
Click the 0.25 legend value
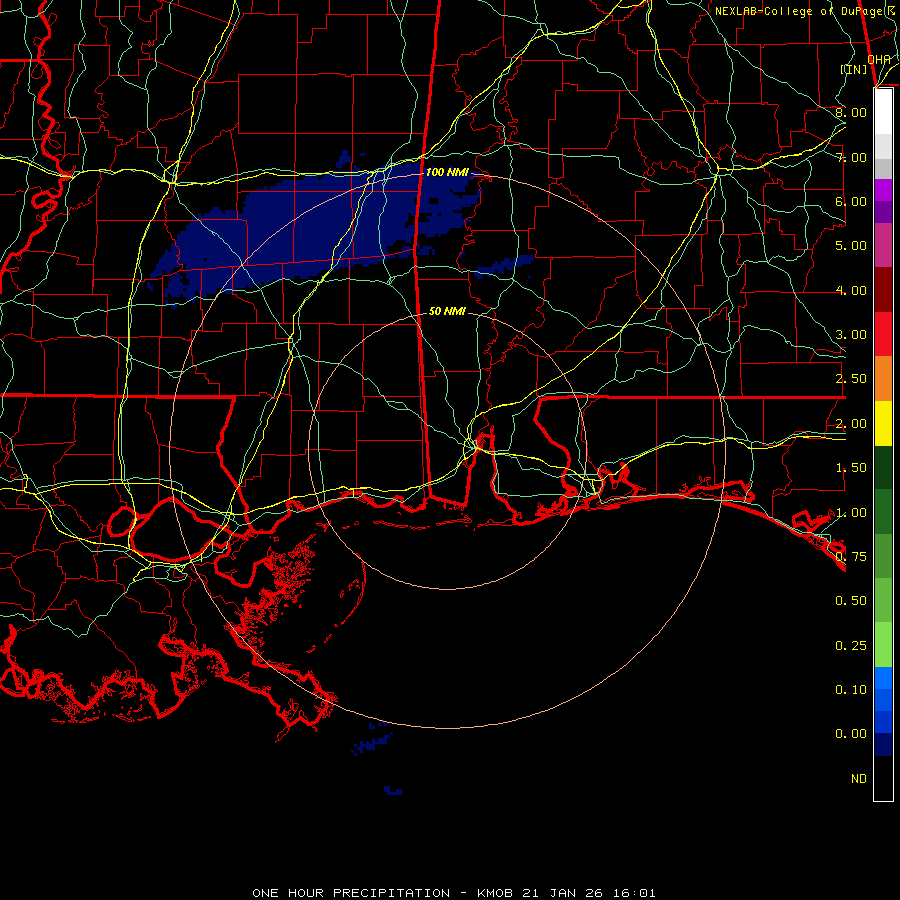tap(851, 646)
